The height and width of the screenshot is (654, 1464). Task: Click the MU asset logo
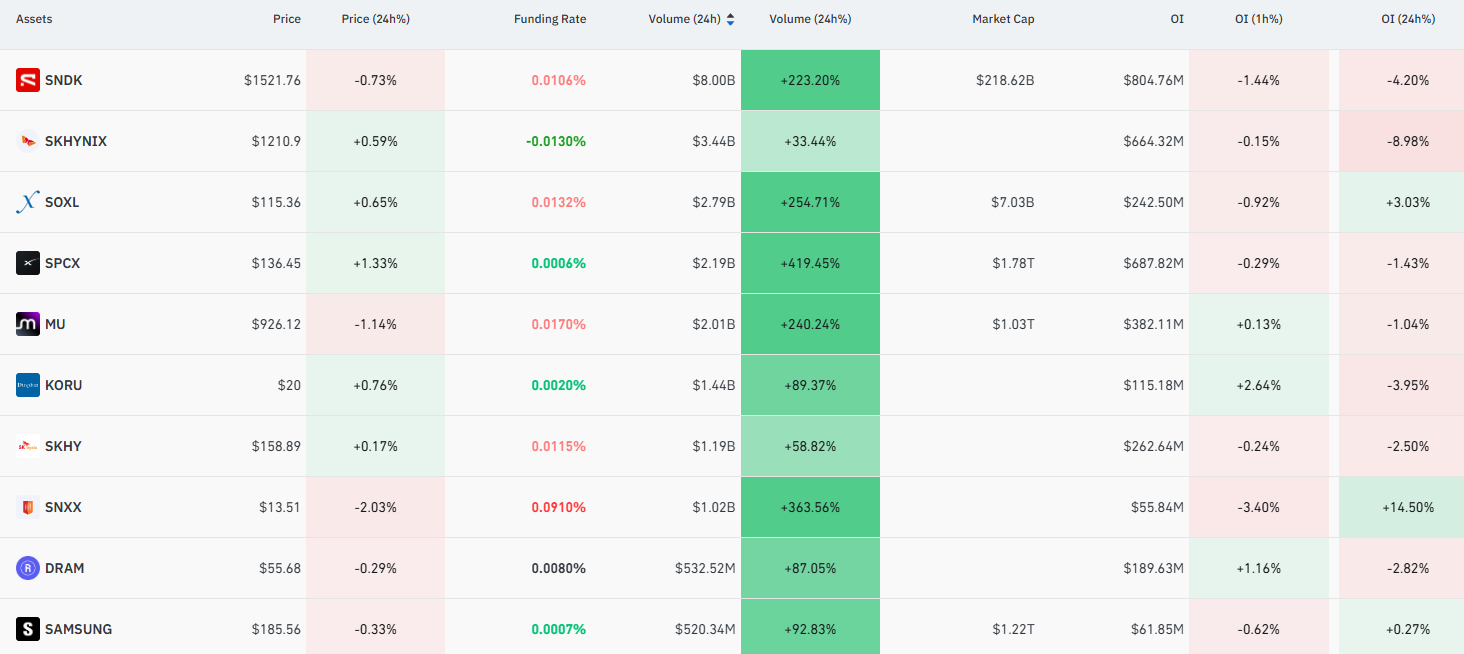28,324
